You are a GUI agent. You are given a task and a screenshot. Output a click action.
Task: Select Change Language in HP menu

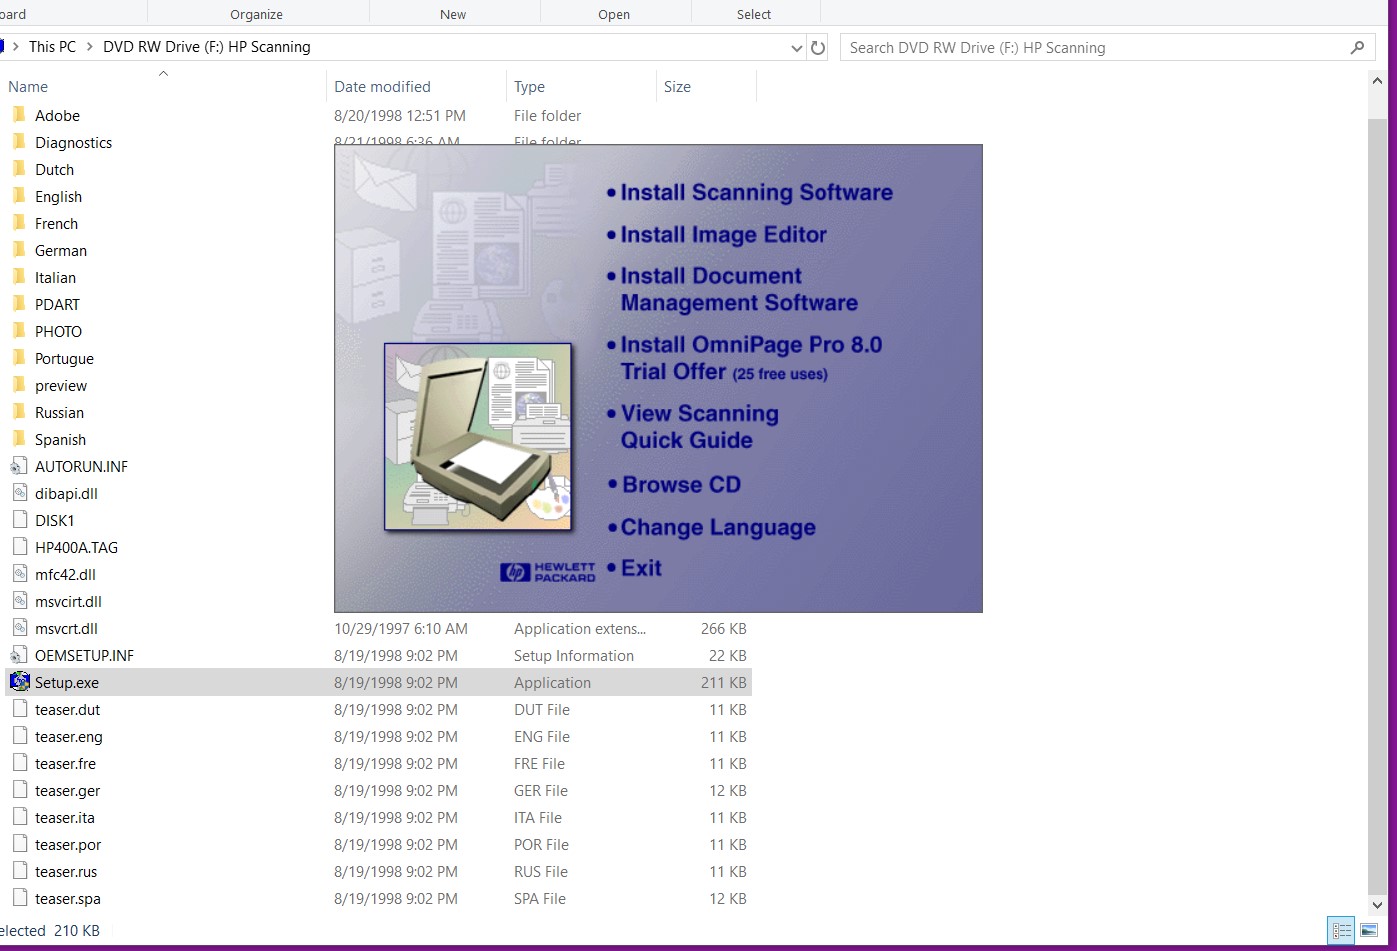click(x=718, y=527)
